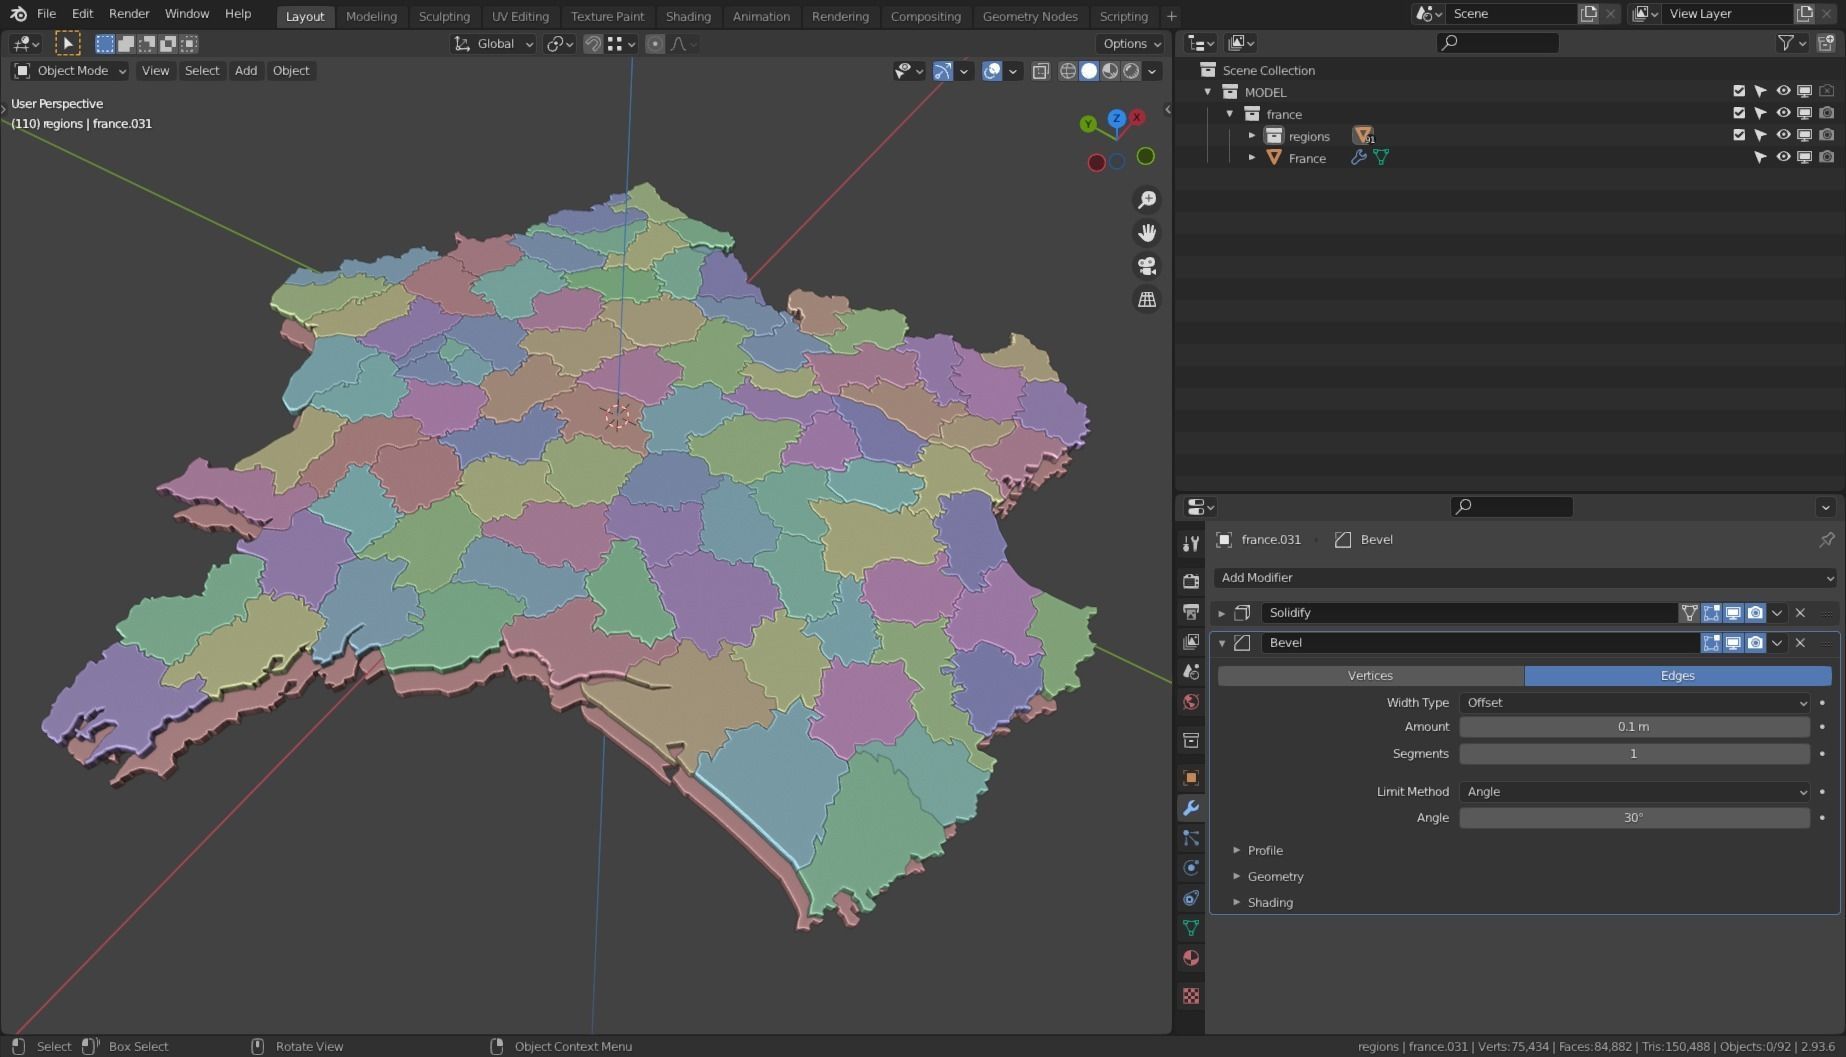1846x1057 pixels.
Task: Click the Z axis on the navigation gizmo
Action: pos(1116,119)
